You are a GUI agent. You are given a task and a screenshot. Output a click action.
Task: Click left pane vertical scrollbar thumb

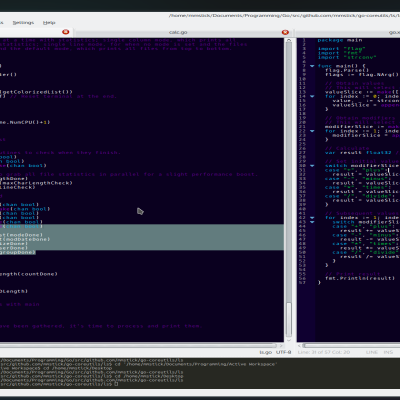289,320
